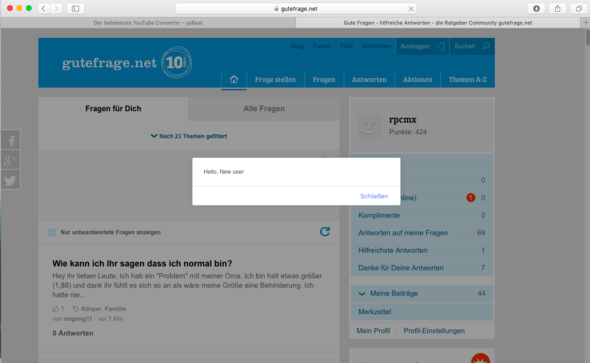Image resolution: width=590 pixels, height=363 pixels.
Task: Click the Ausloggen button
Action: pos(422,46)
